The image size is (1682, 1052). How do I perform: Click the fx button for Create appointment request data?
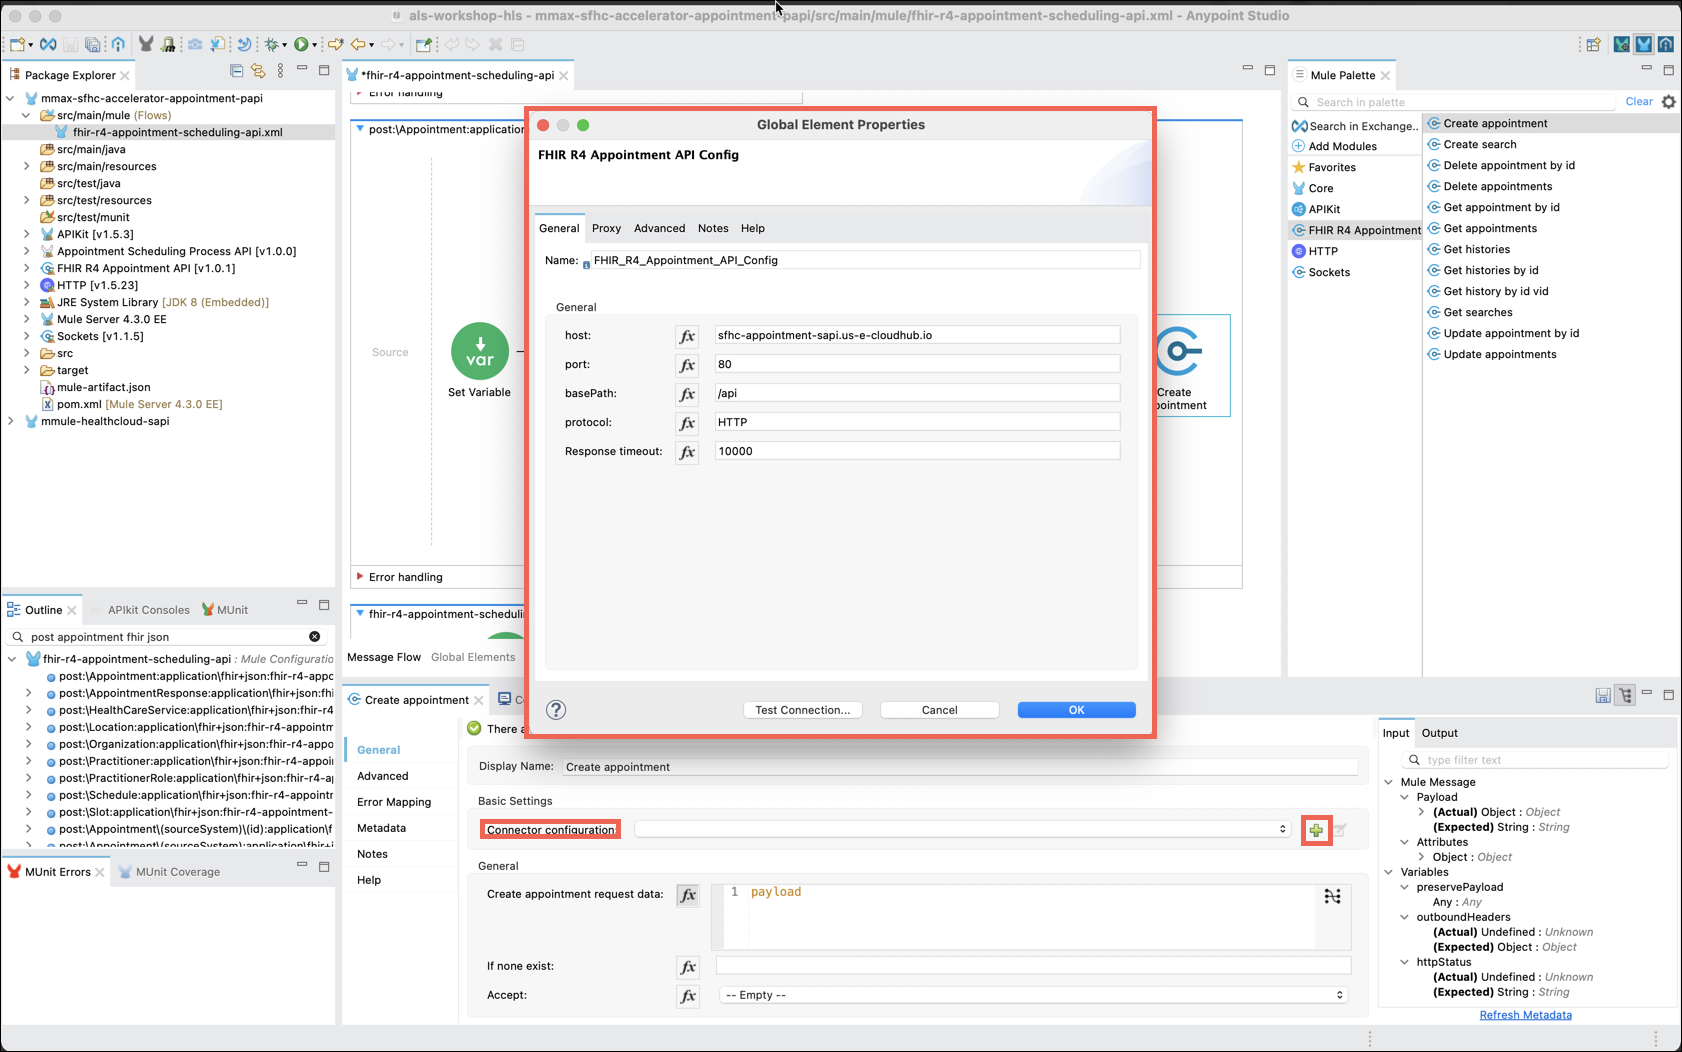click(x=688, y=895)
